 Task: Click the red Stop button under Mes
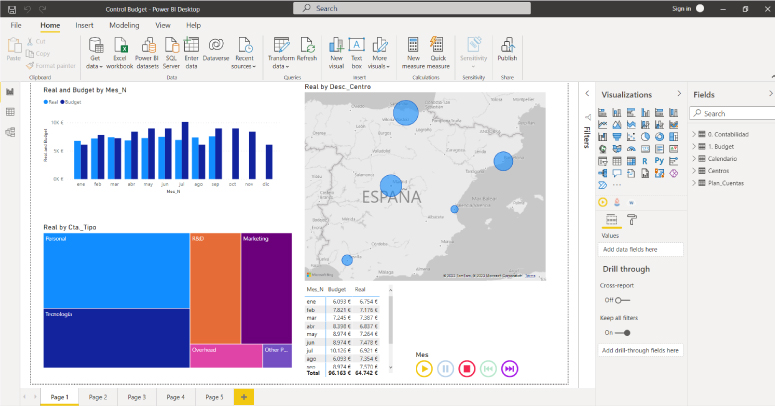467,369
